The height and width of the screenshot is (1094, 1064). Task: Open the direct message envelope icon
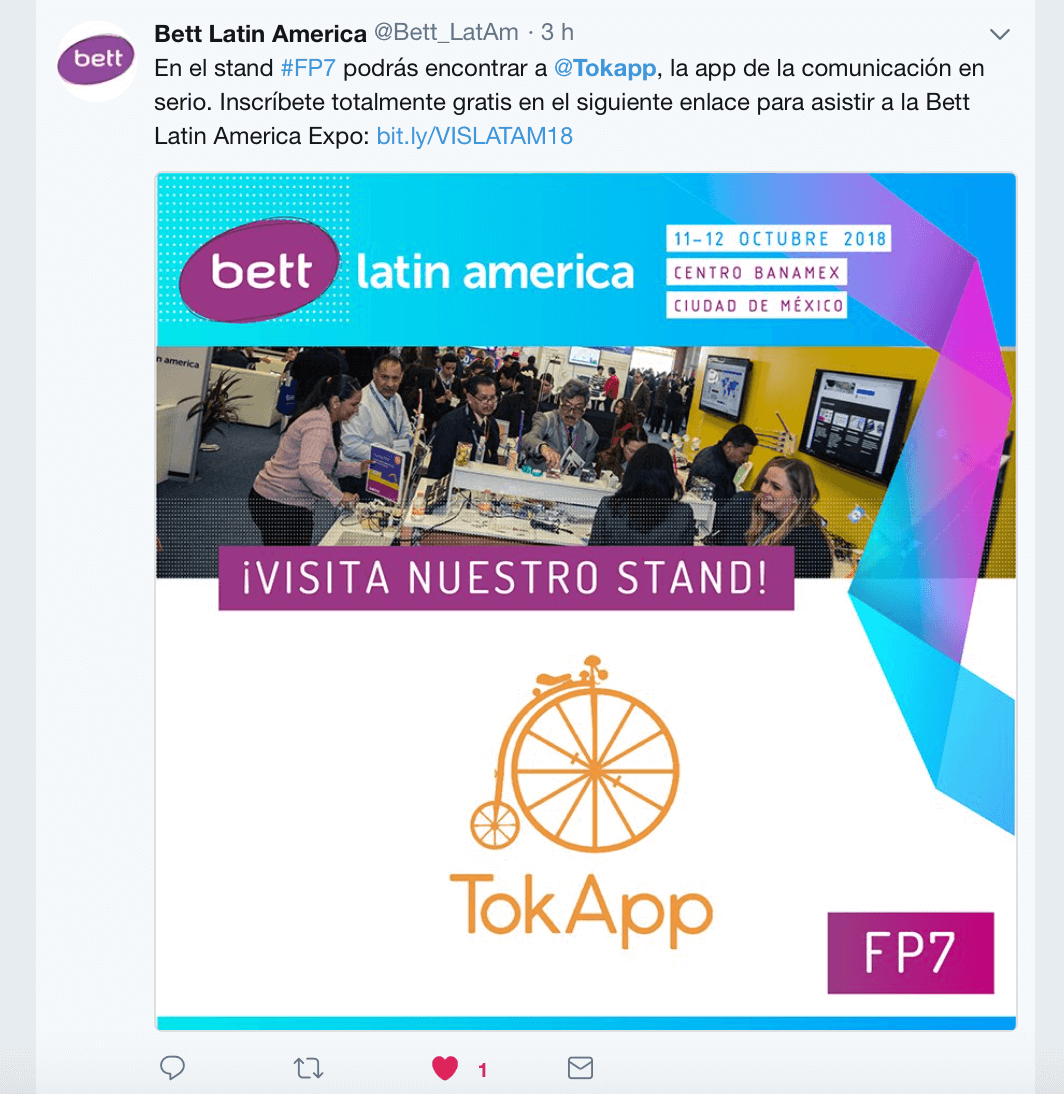tap(580, 1067)
